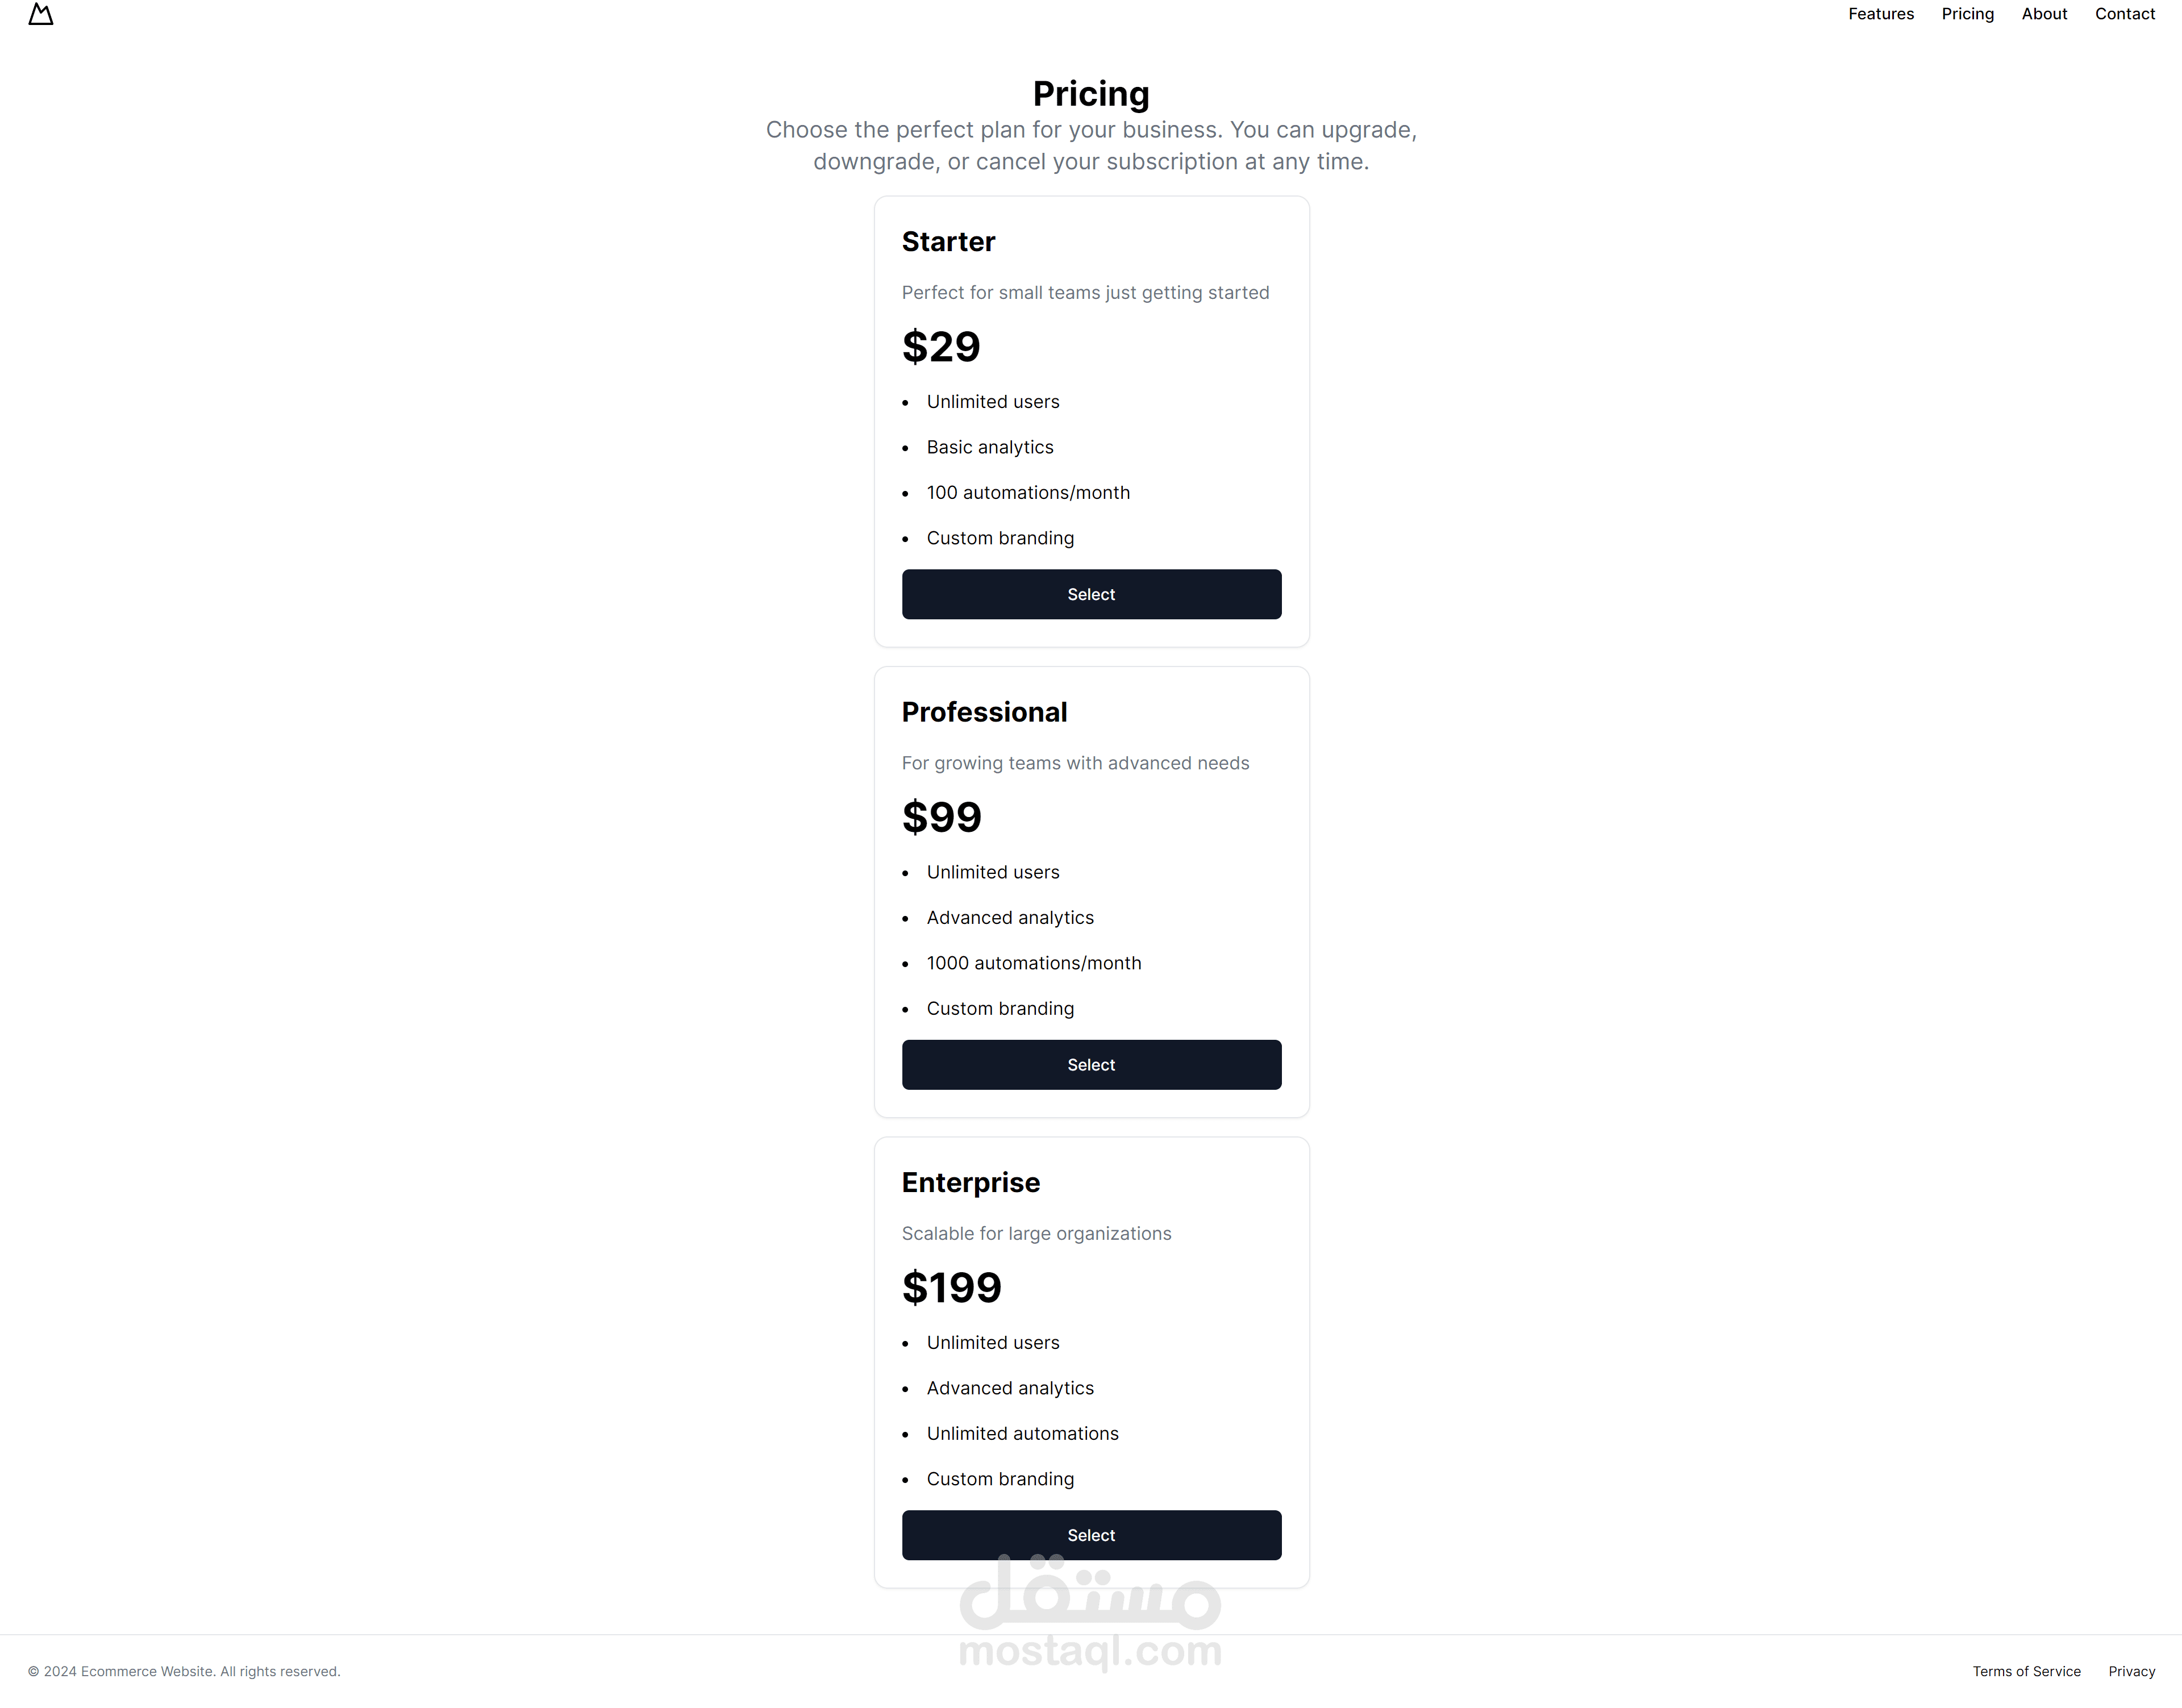
Task: Click the Starter plan heading
Action: pyautogui.click(x=948, y=242)
